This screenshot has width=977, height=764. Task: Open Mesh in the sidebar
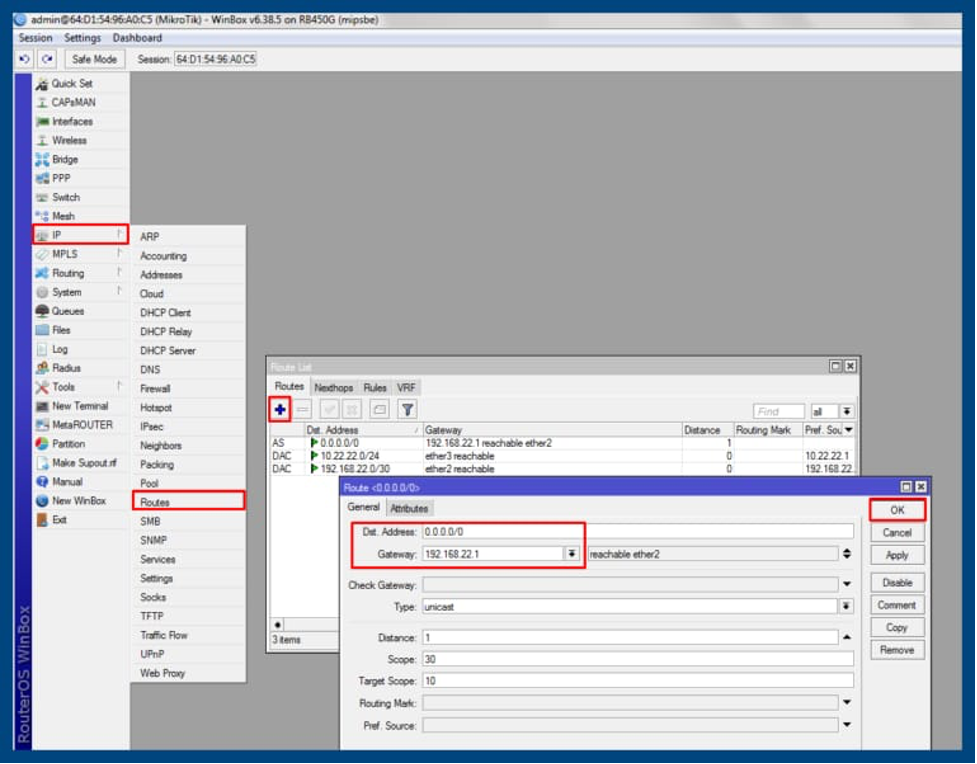click(x=80, y=216)
